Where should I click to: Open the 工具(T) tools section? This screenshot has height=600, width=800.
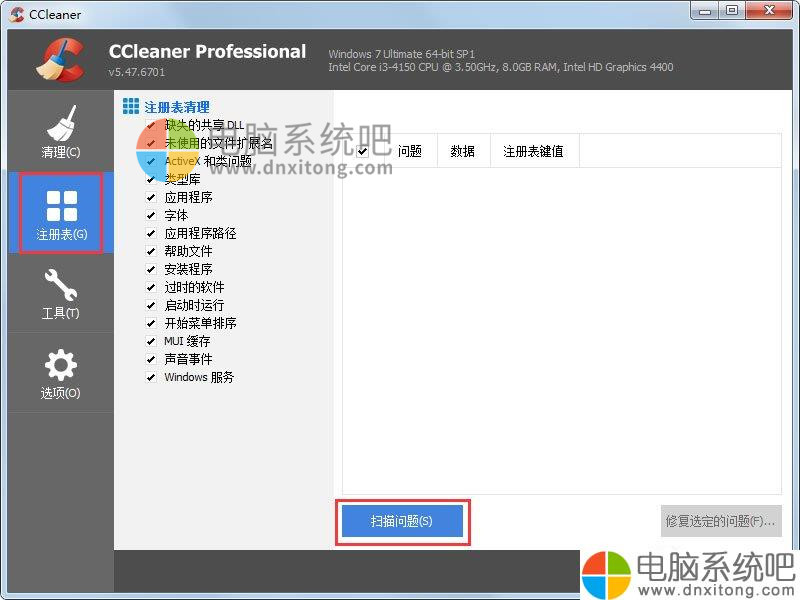[61, 294]
